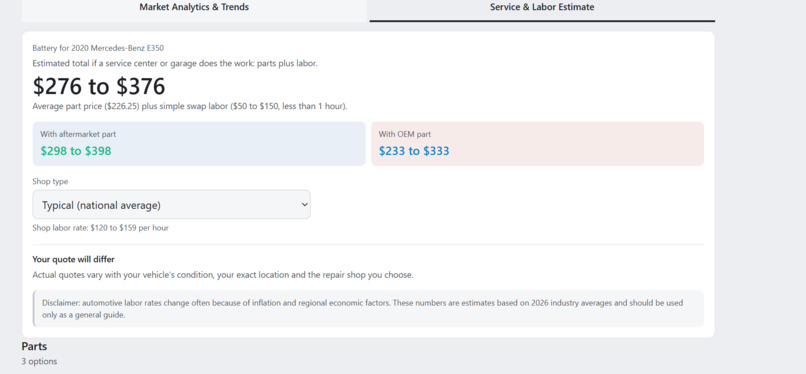This screenshot has height=374, width=806.
Task: Click the Shop labor rate text
Action: 100,228
